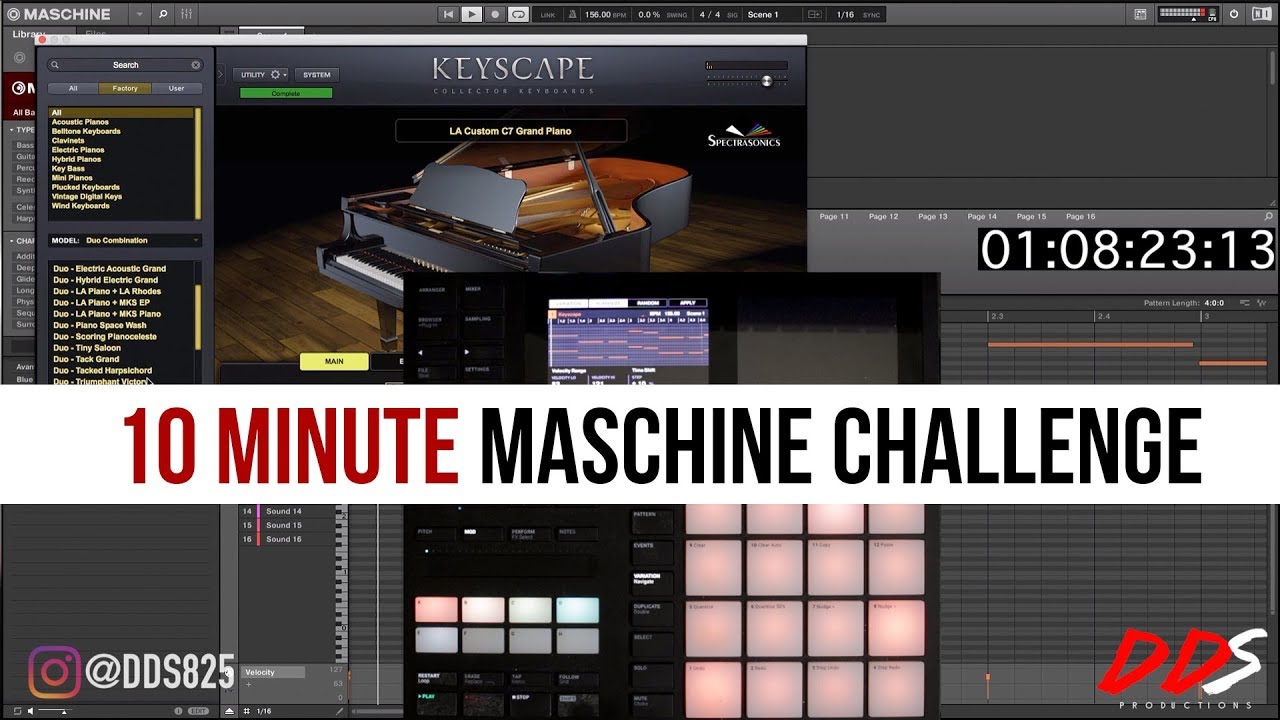Collapse the Keyscape browser with the arrow
Image resolution: width=1280 pixels, height=720 pixels.
(221, 73)
